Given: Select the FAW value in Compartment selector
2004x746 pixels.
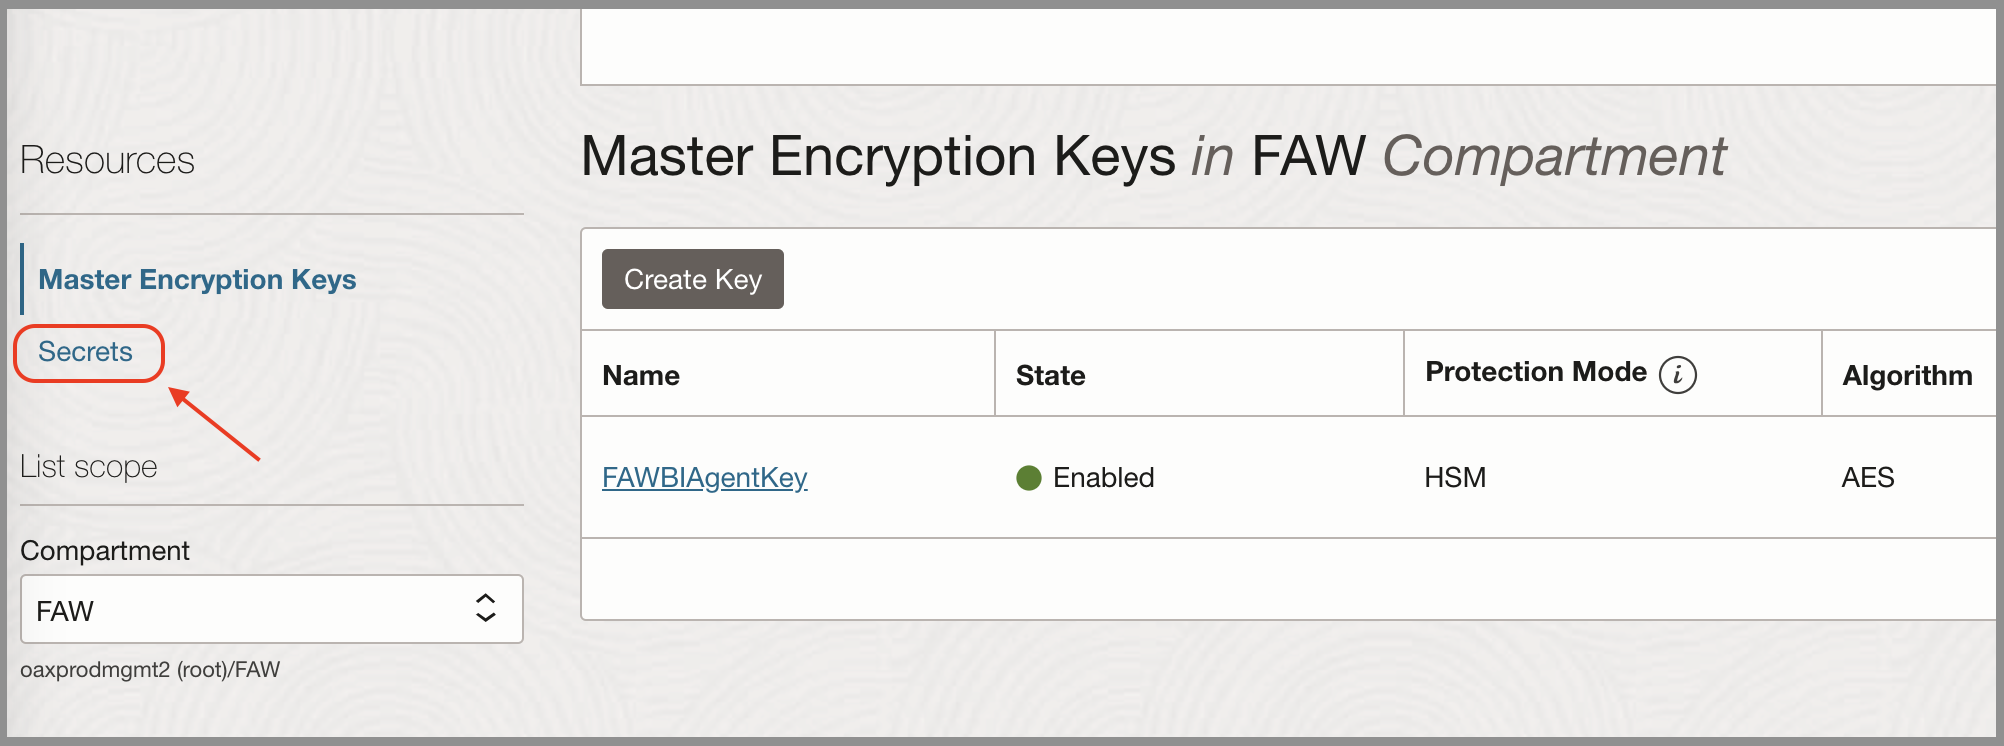Looking at the screenshot, I should pos(66,611).
